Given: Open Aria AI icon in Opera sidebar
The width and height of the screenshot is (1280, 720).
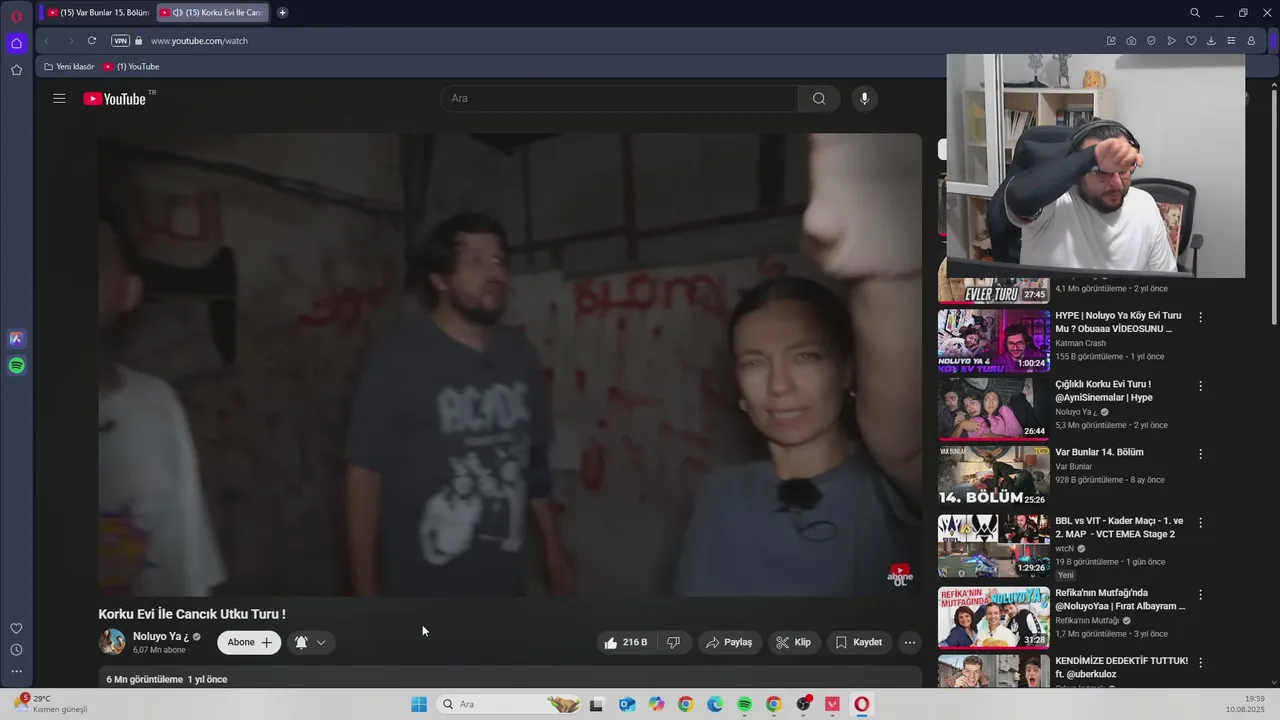Looking at the screenshot, I should (16, 338).
